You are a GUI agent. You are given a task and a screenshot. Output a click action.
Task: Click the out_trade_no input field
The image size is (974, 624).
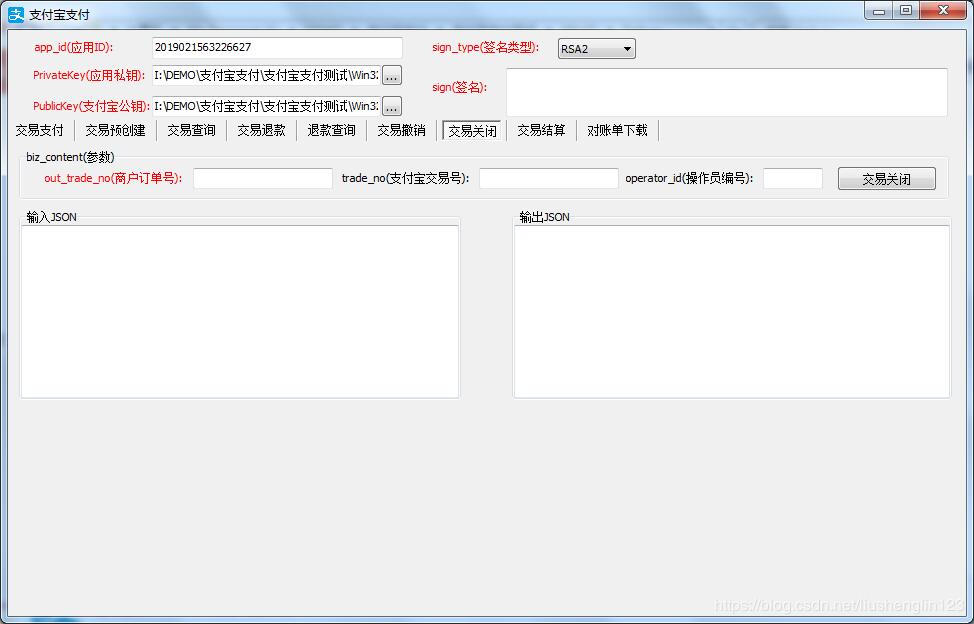[x=263, y=179]
